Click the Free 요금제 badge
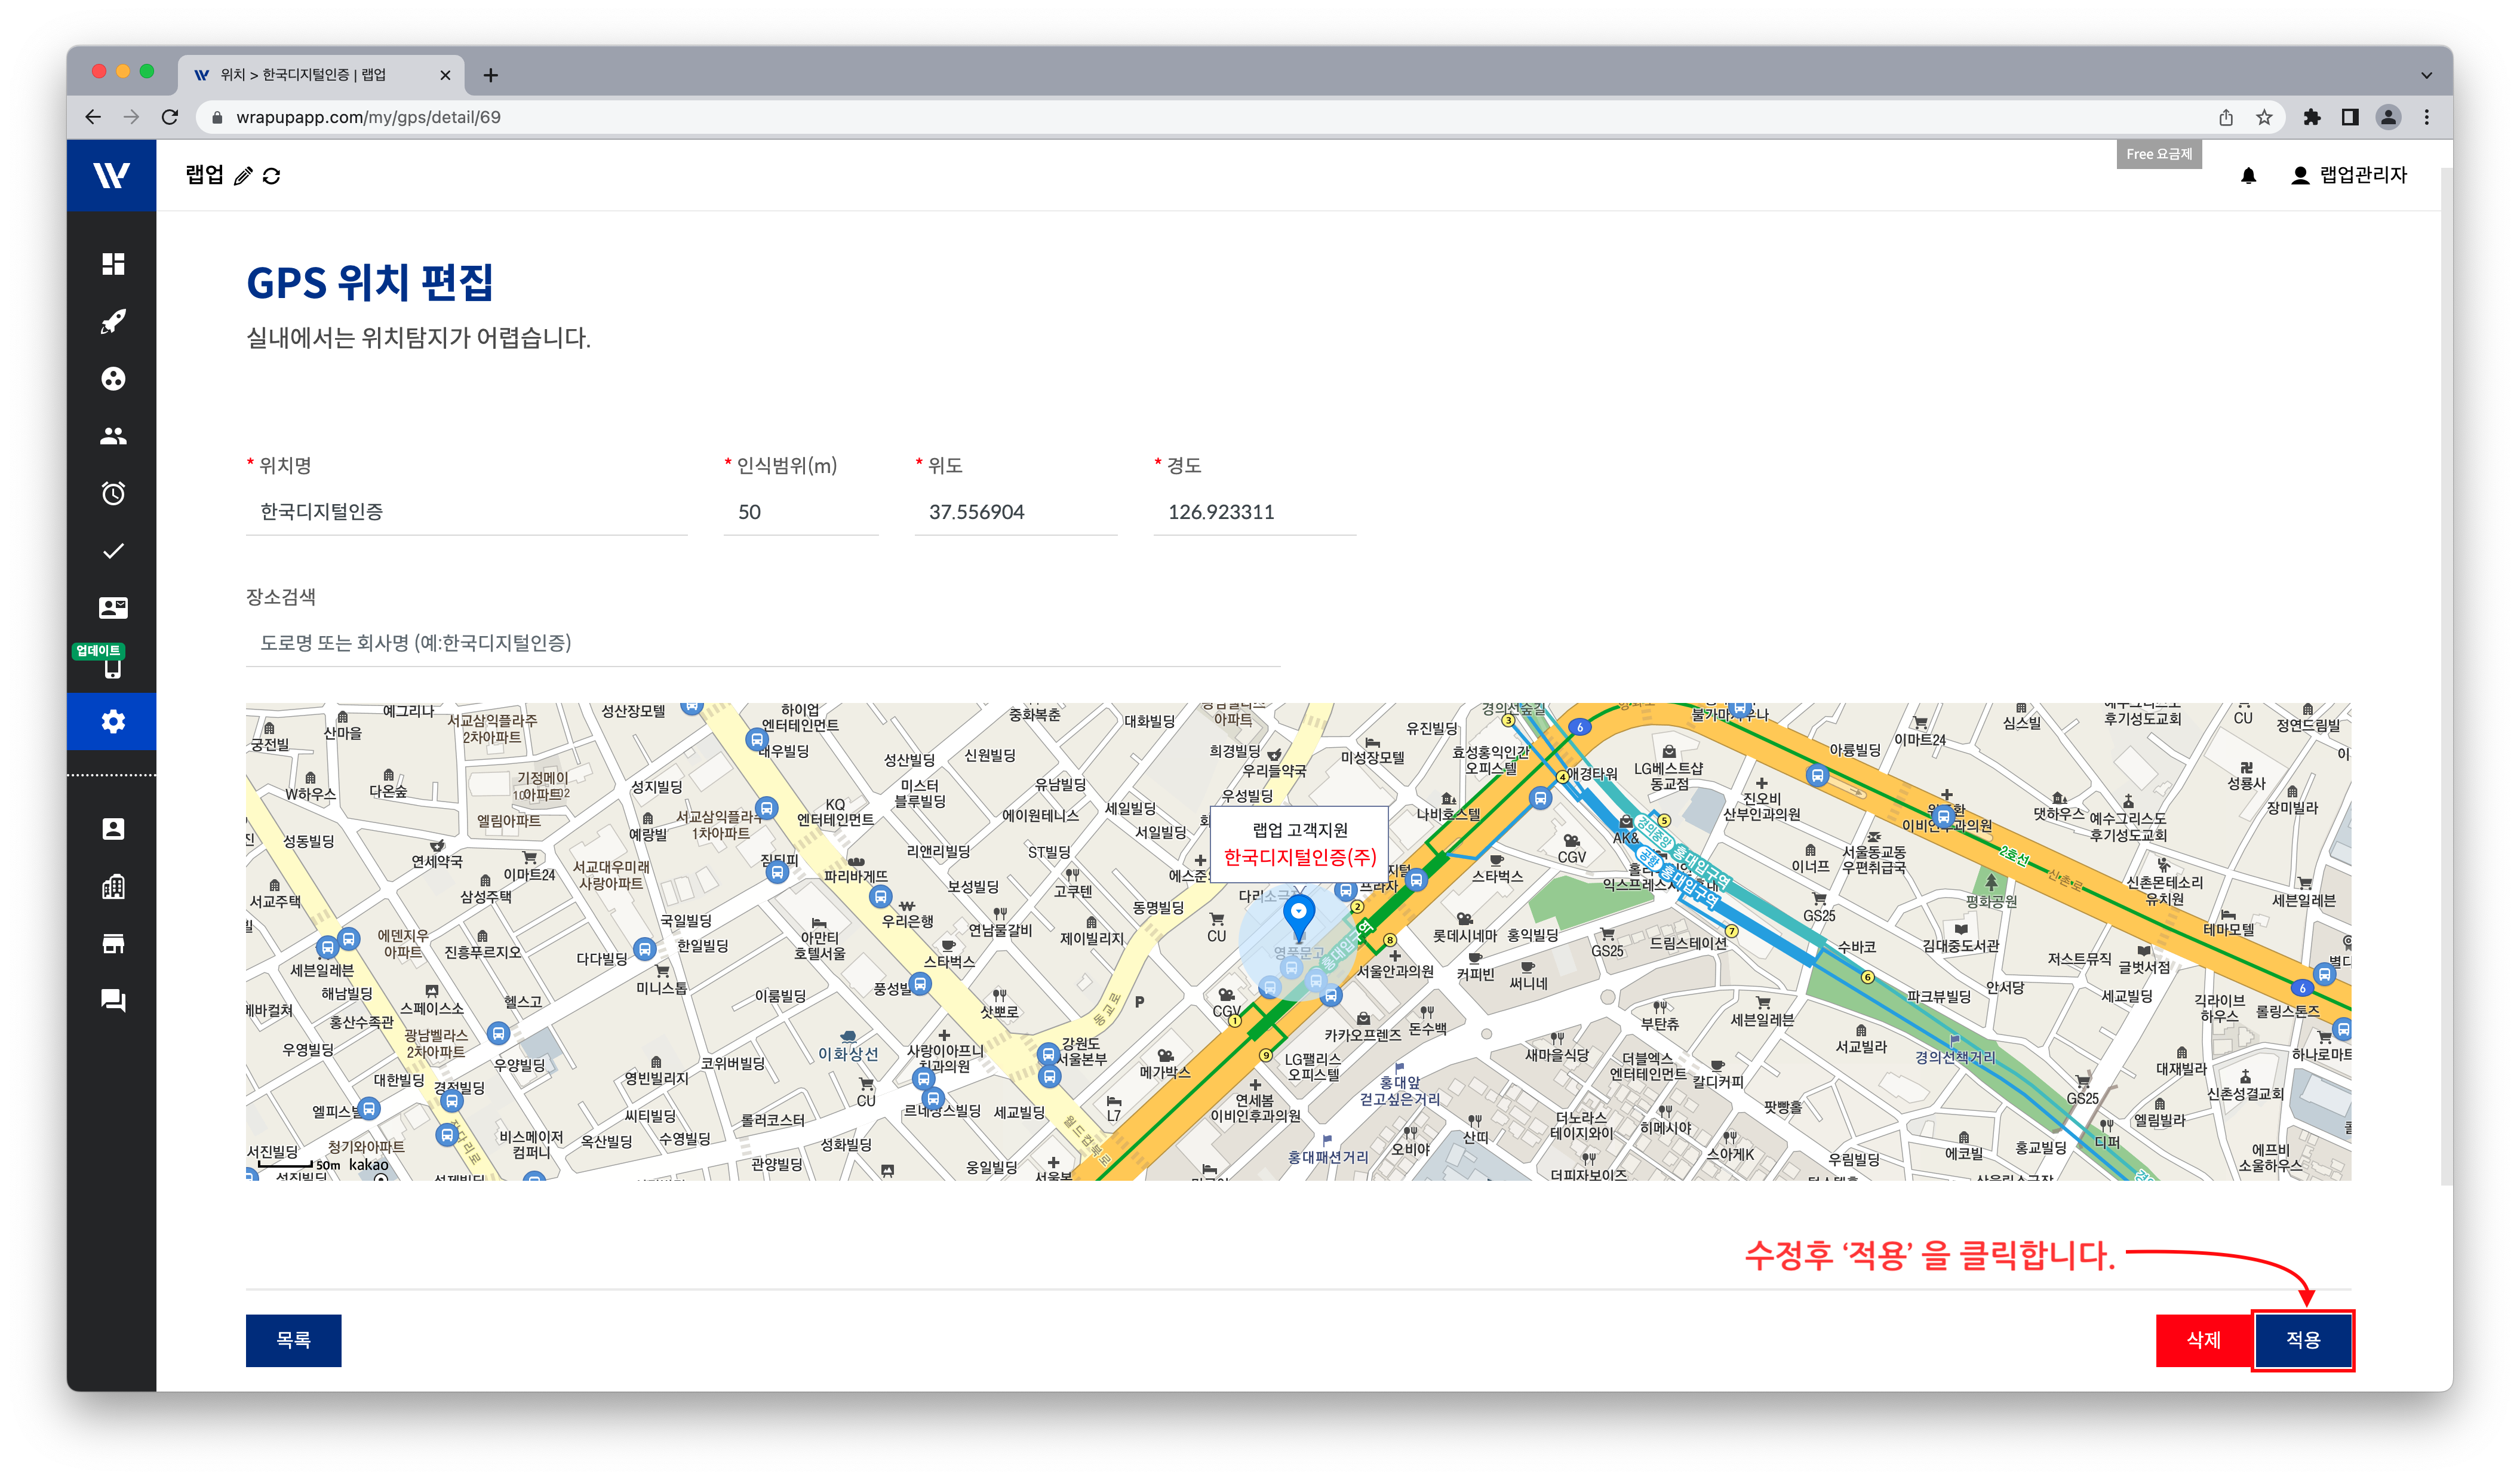 click(x=2159, y=154)
